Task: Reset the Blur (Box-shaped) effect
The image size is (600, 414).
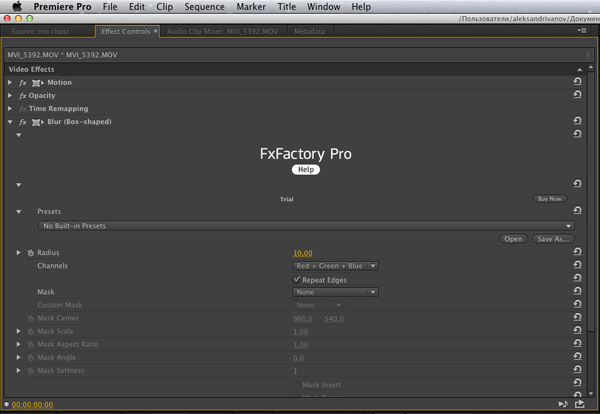Action: tap(577, 121)
